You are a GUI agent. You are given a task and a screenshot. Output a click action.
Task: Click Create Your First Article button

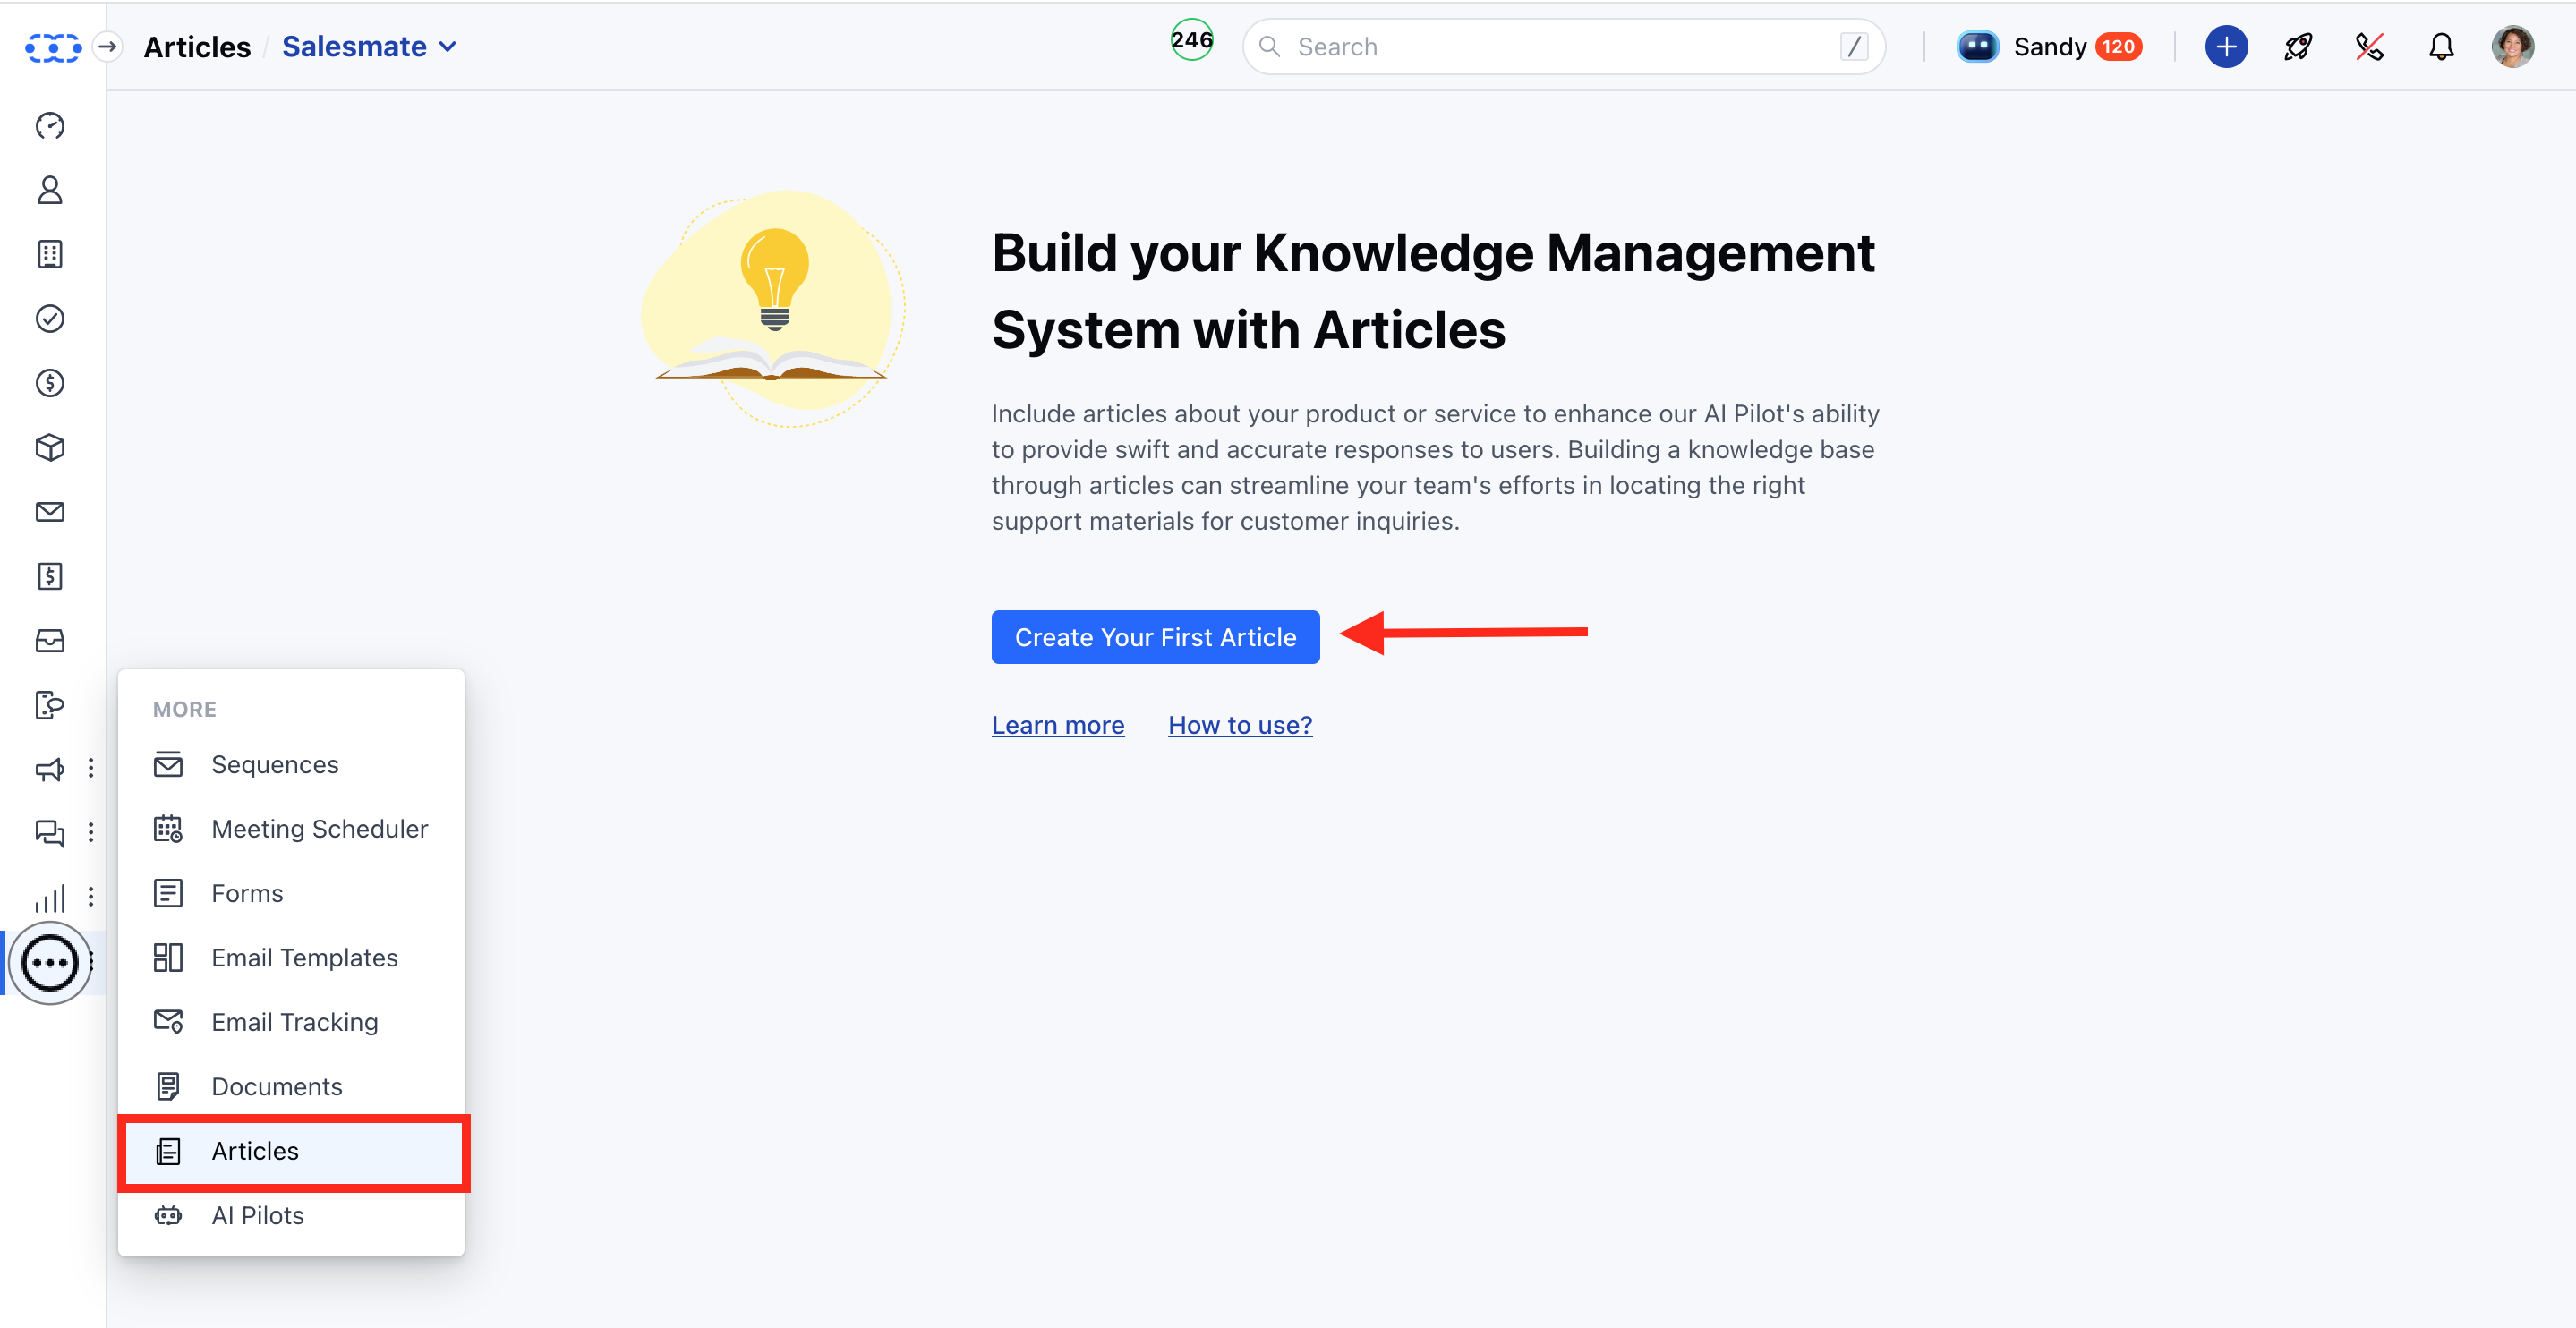click(x=1155, y=637)
